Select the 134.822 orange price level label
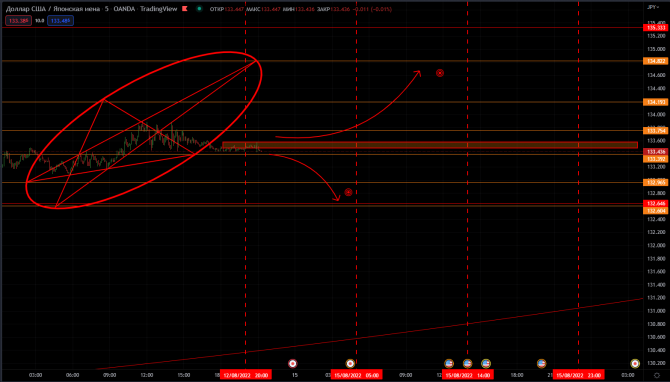 coord(656,61)
